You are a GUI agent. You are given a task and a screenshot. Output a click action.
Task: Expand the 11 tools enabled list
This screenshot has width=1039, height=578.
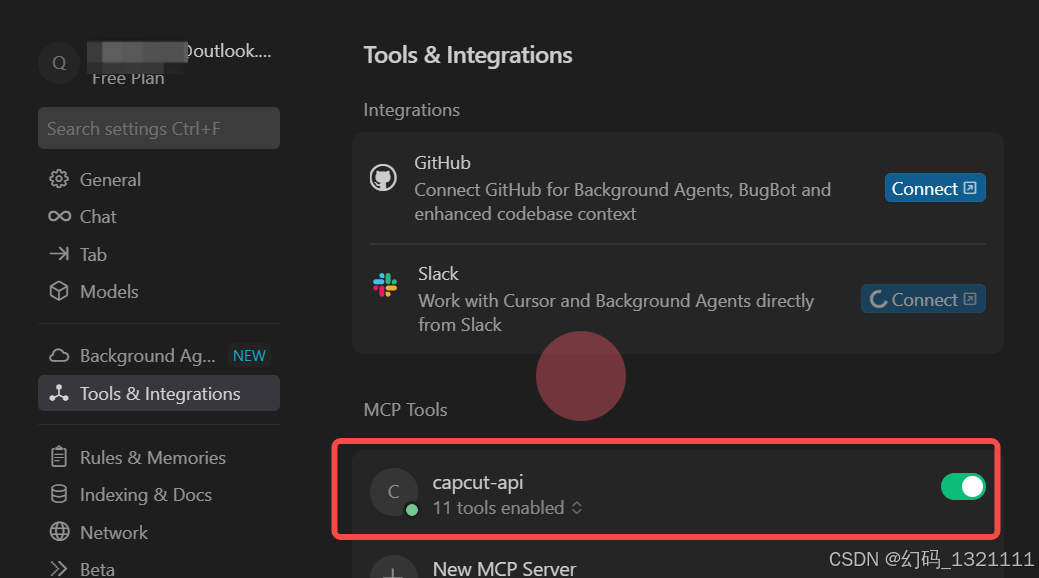[507, 508]
